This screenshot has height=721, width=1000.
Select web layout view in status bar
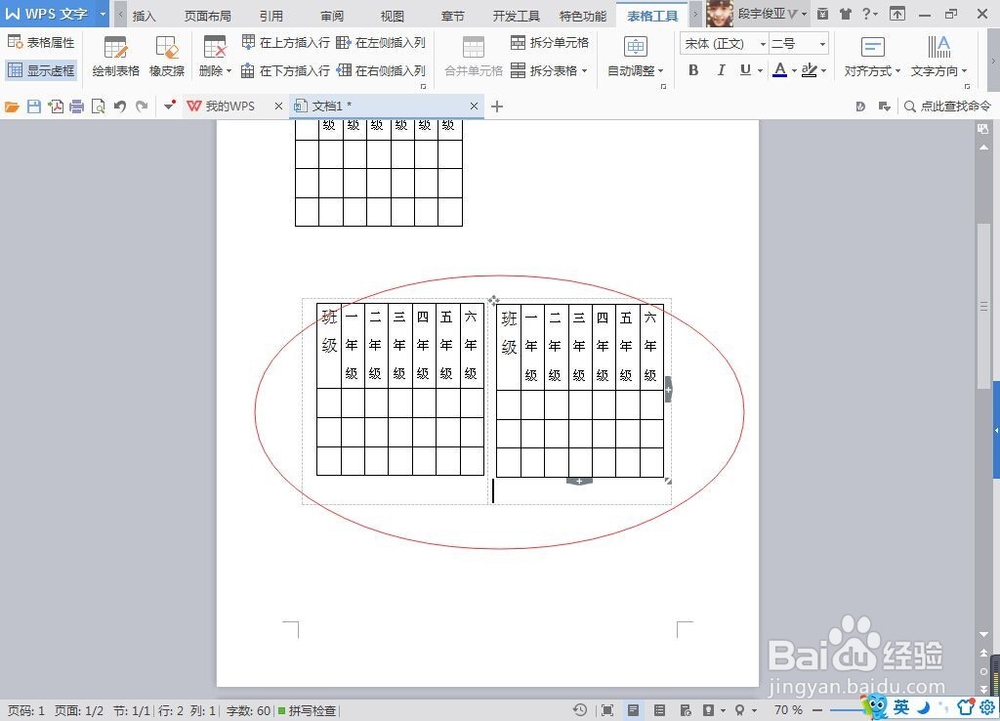click(686, 710)
